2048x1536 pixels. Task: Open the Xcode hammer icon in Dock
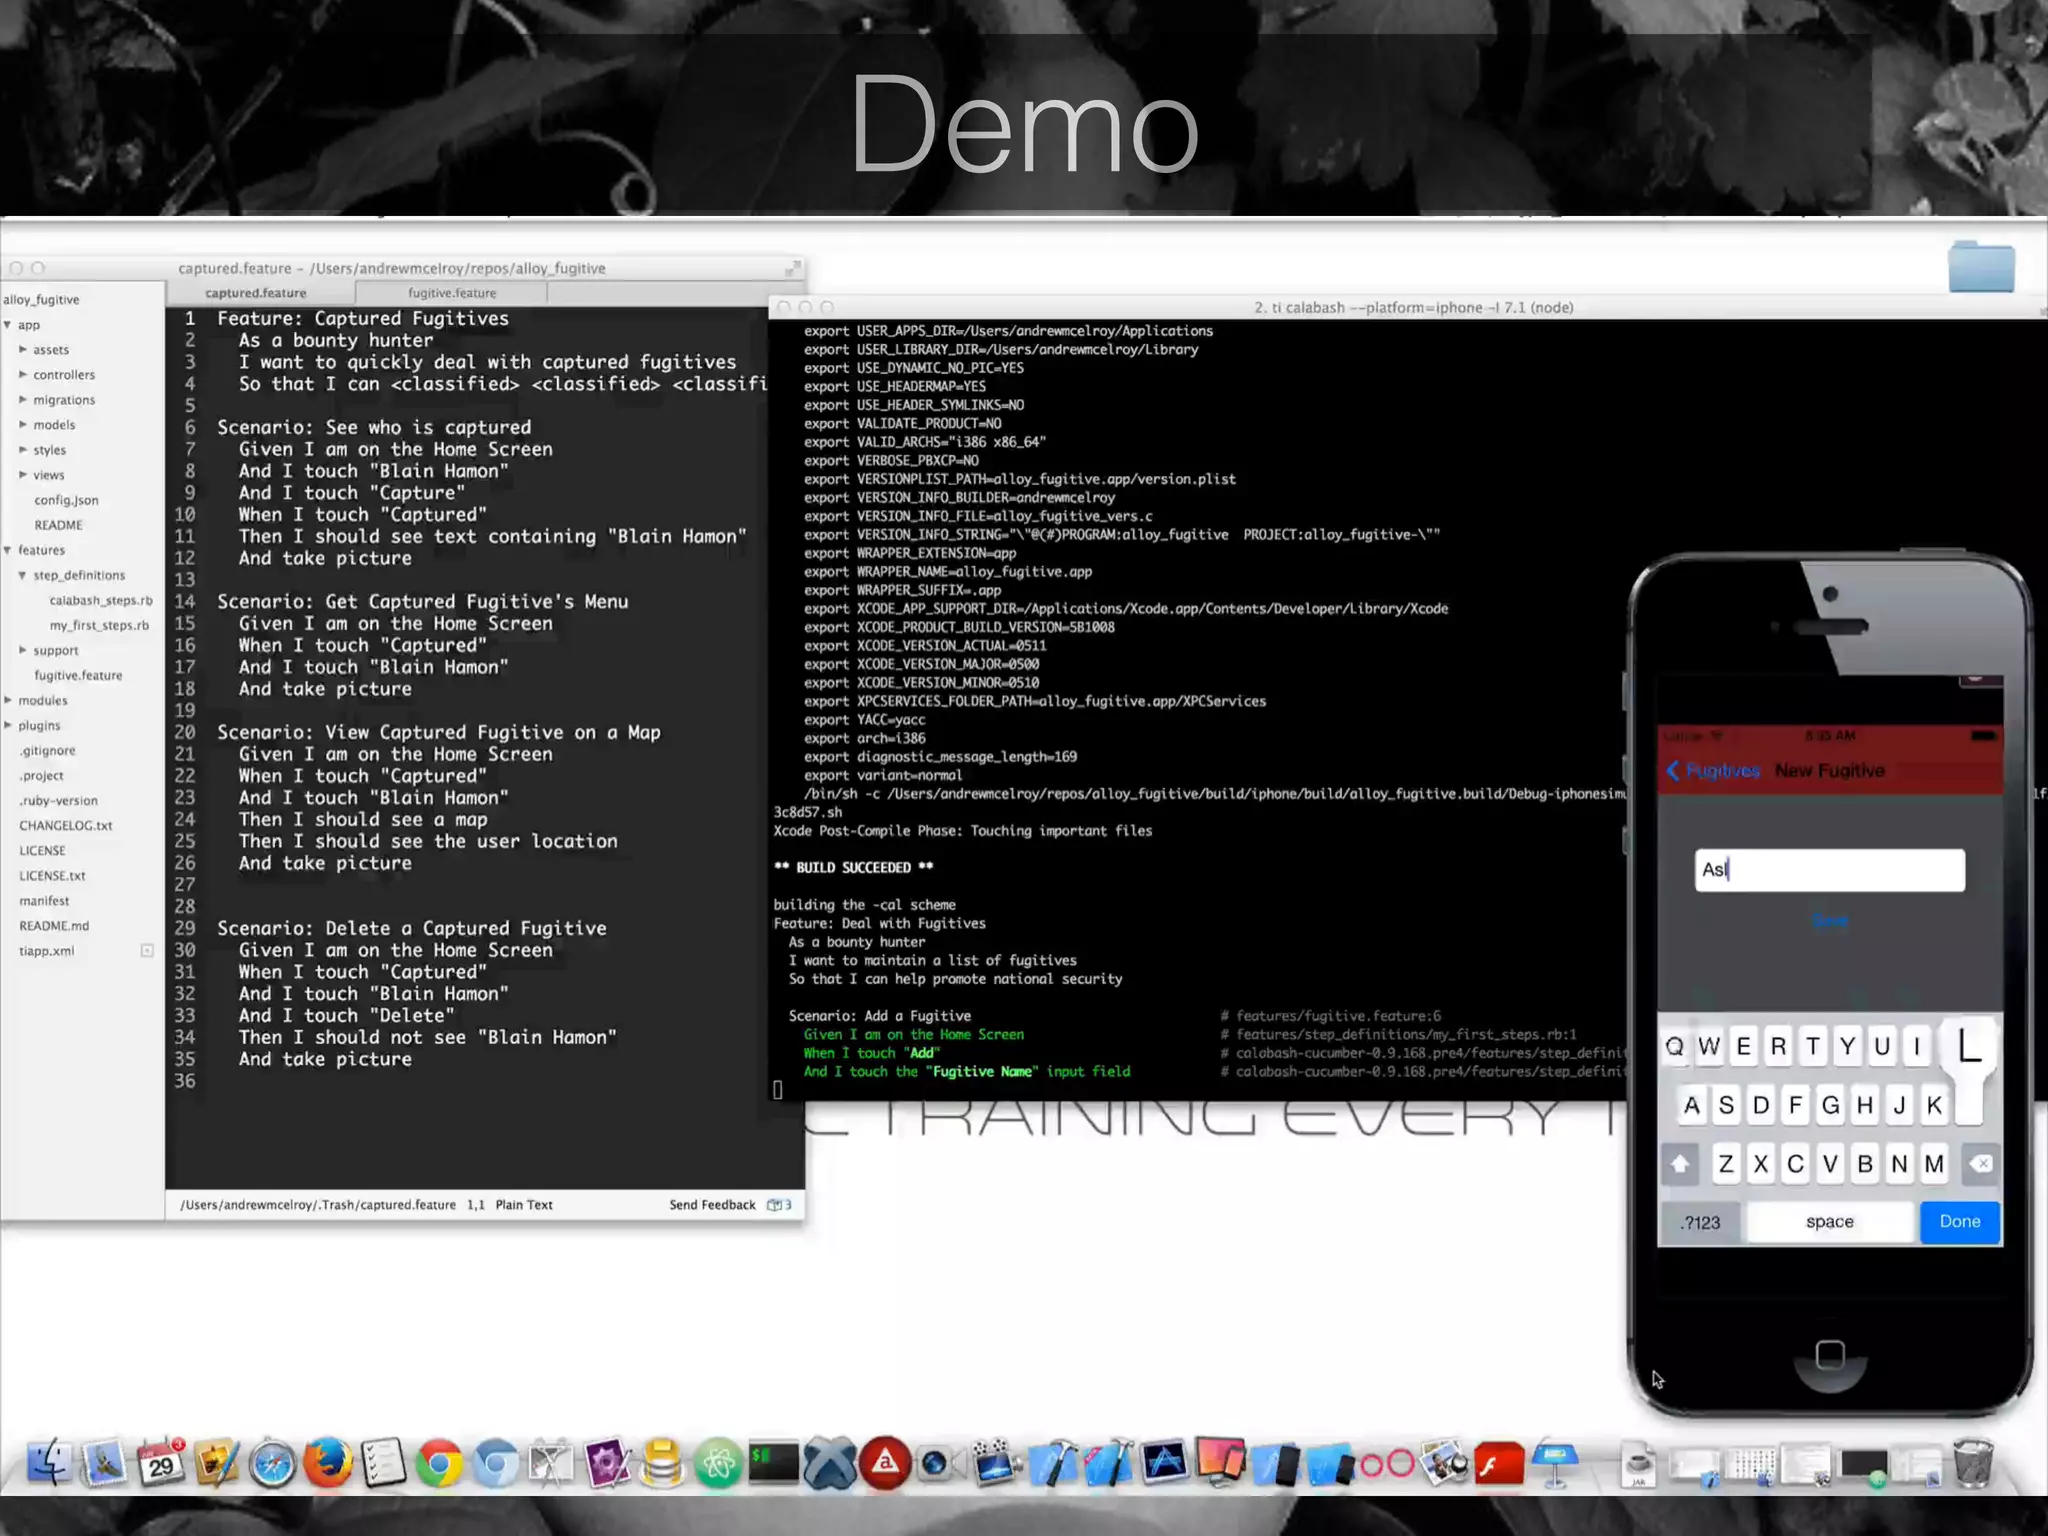[1053, 1465]
